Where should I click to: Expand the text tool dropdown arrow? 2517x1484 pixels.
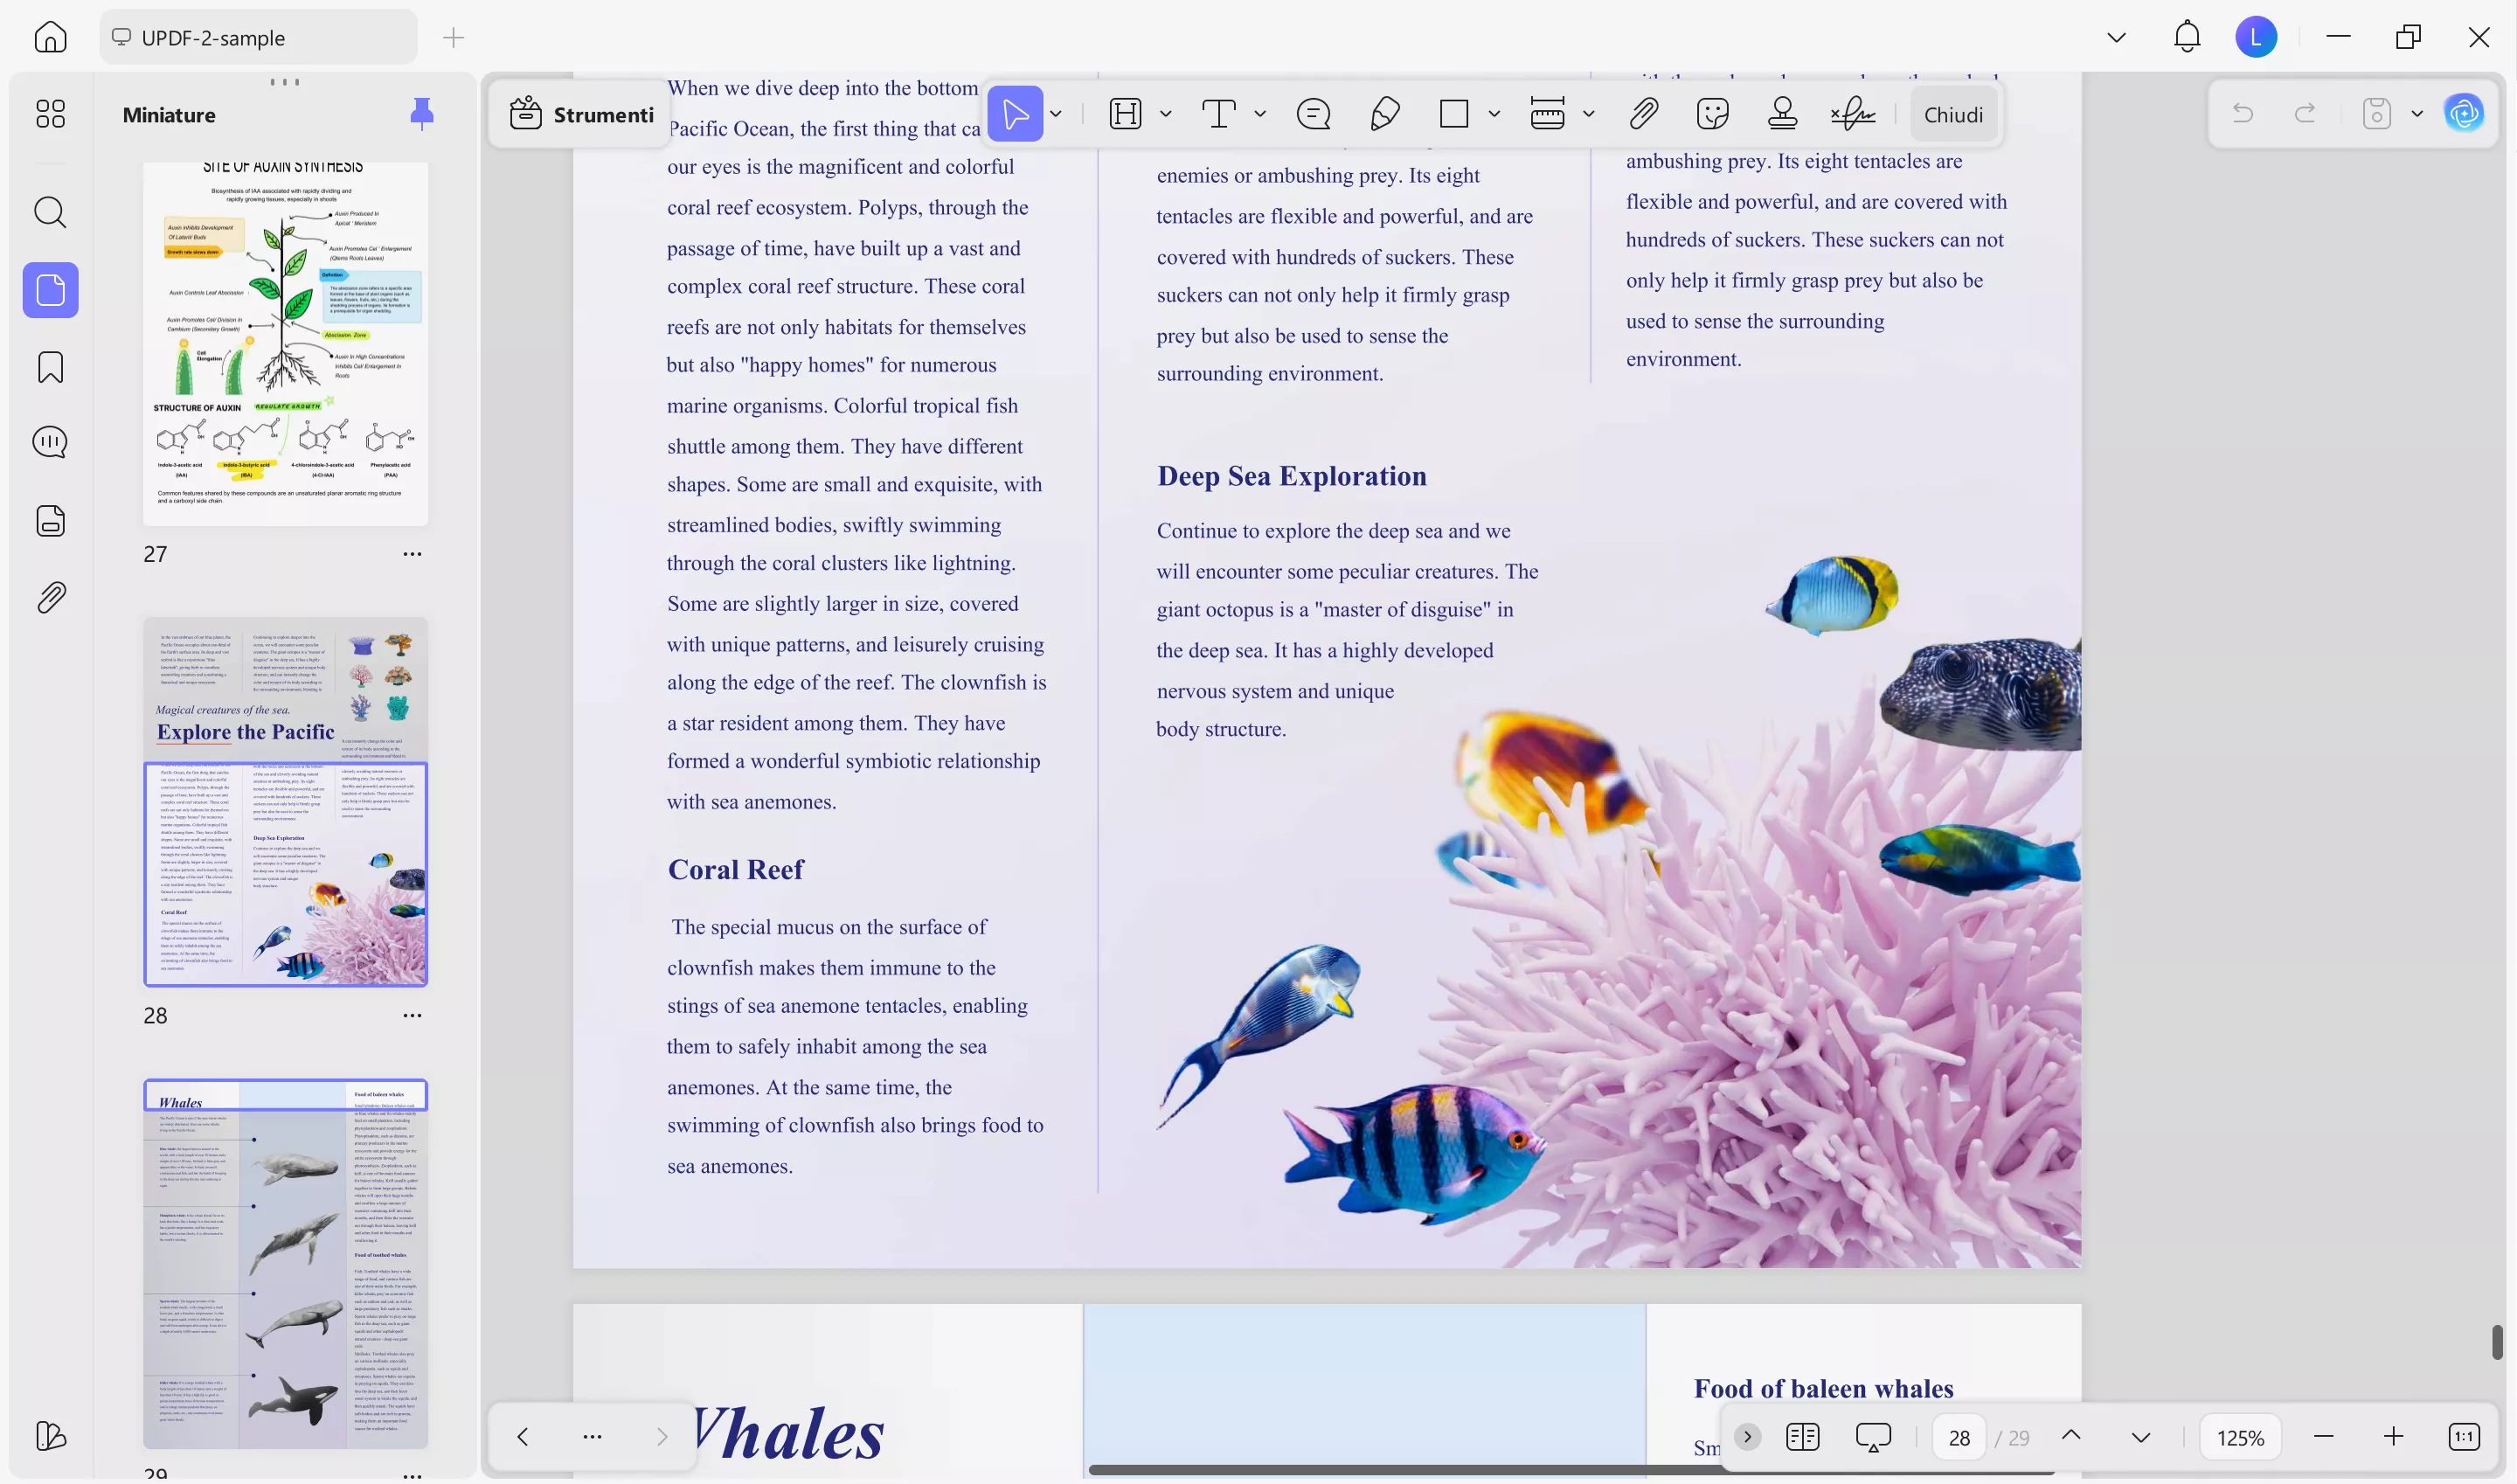coord(1260,114)
